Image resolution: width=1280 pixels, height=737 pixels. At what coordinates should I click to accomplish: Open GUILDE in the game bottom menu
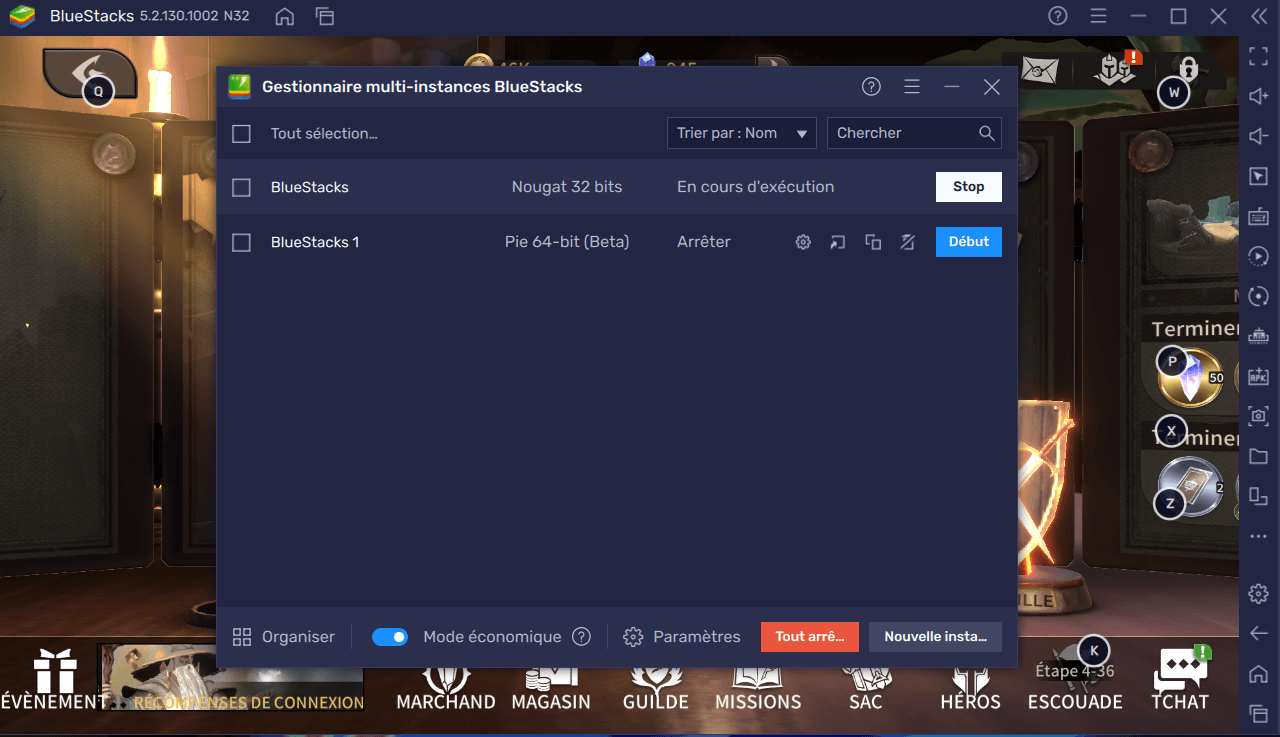click(655, 687)
